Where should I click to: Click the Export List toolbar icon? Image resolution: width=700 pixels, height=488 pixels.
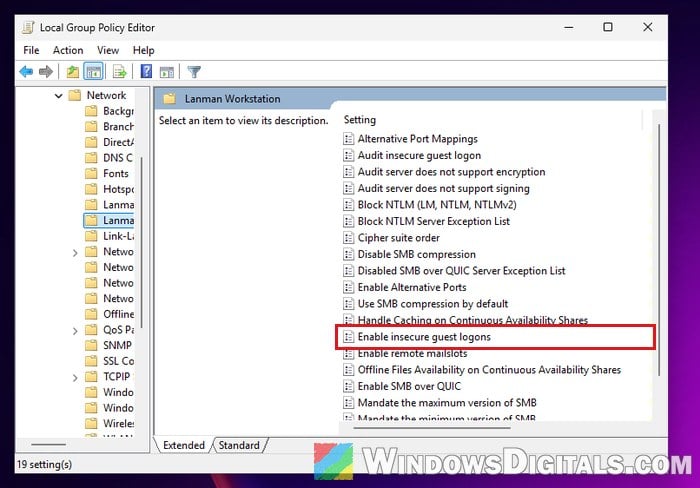click(x=120, y=71)
